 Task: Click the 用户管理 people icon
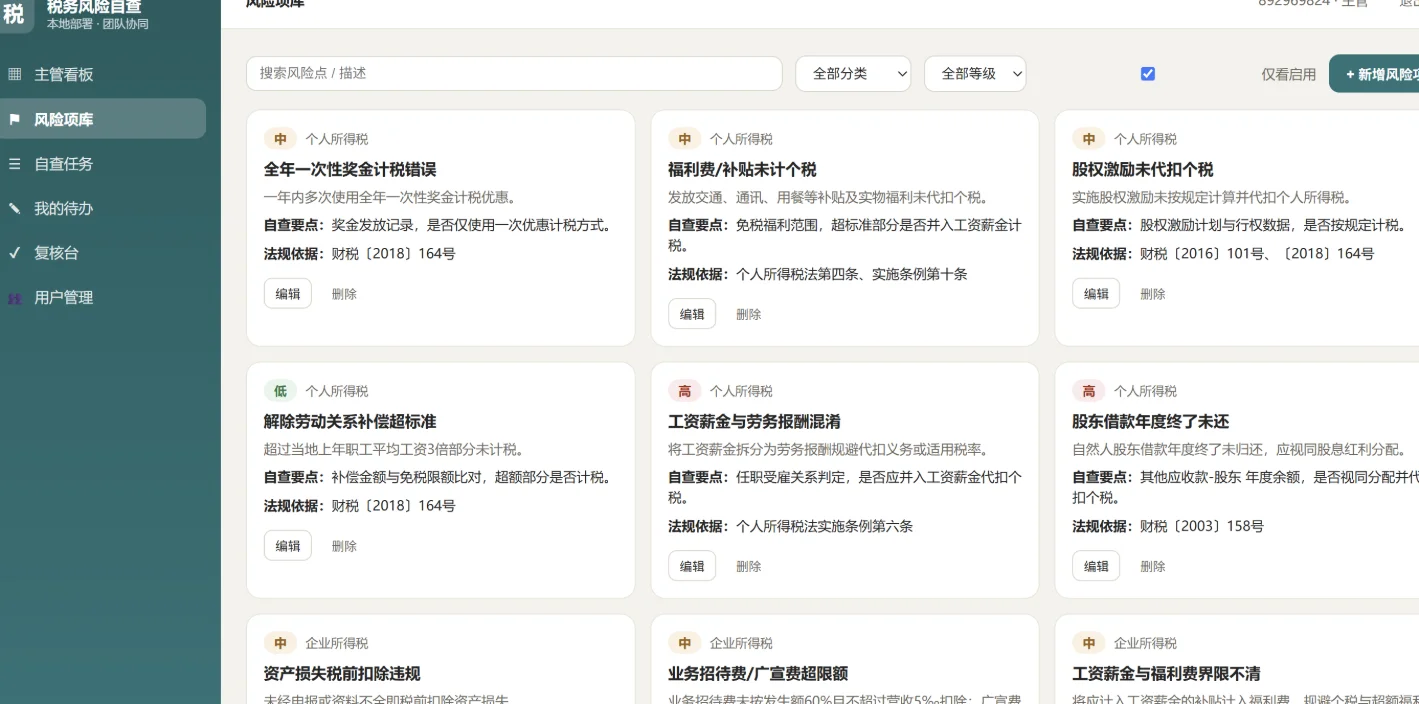14,298
